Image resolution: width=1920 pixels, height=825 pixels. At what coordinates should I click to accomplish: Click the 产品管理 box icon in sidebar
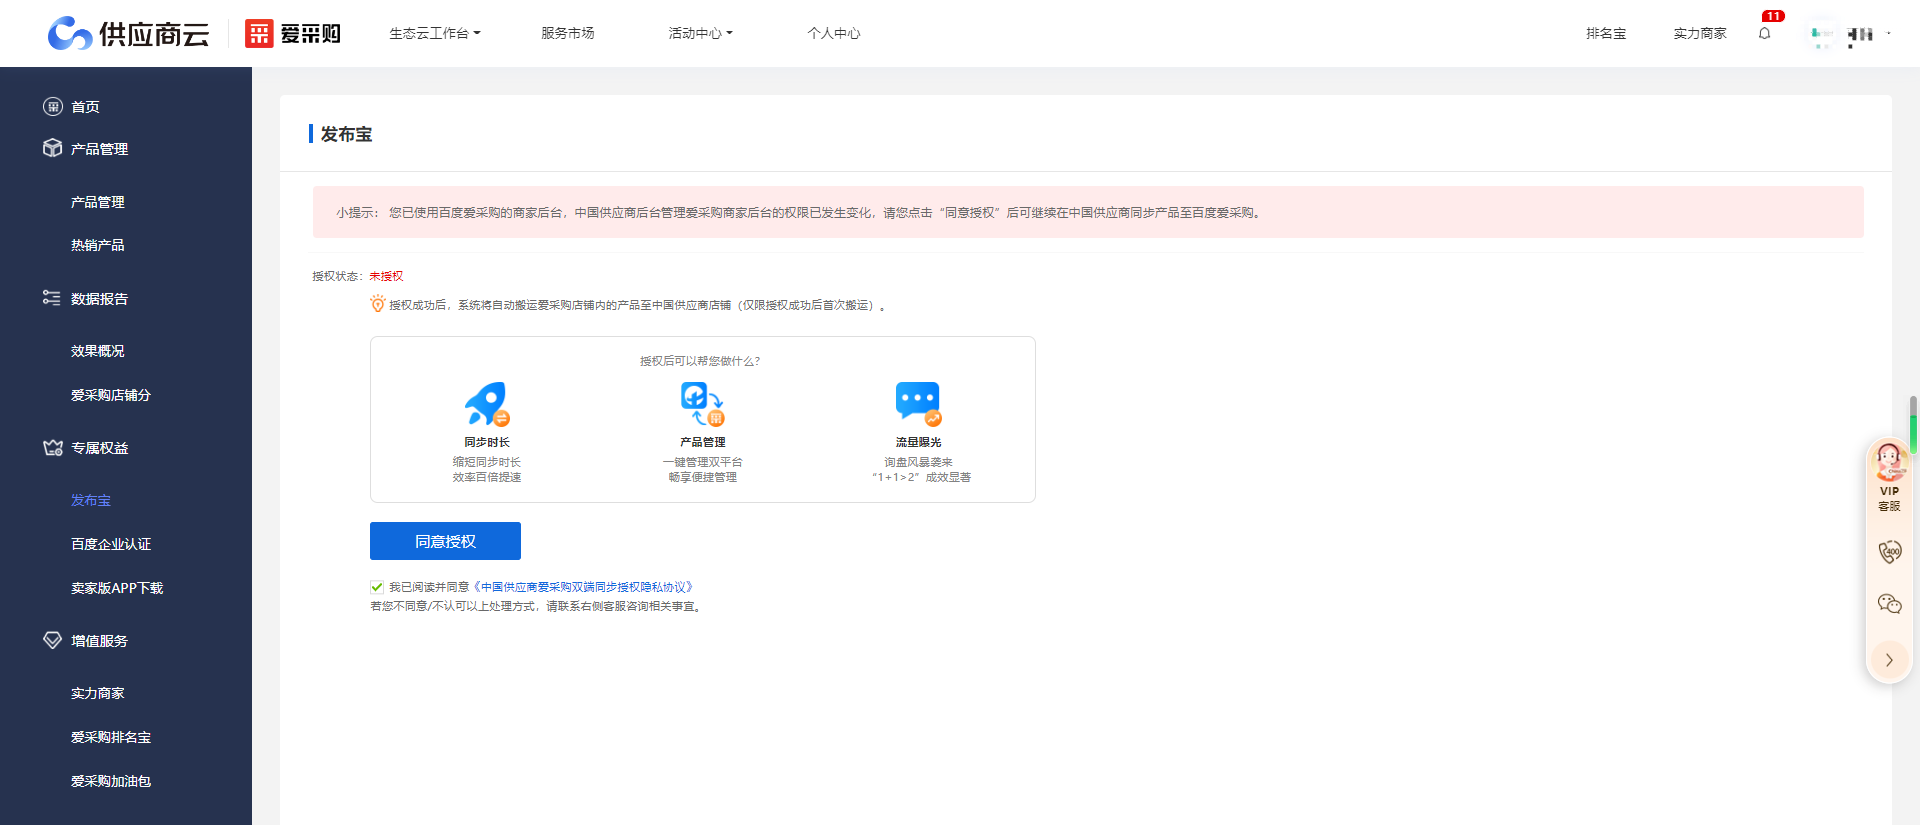(x=53, y=148)
